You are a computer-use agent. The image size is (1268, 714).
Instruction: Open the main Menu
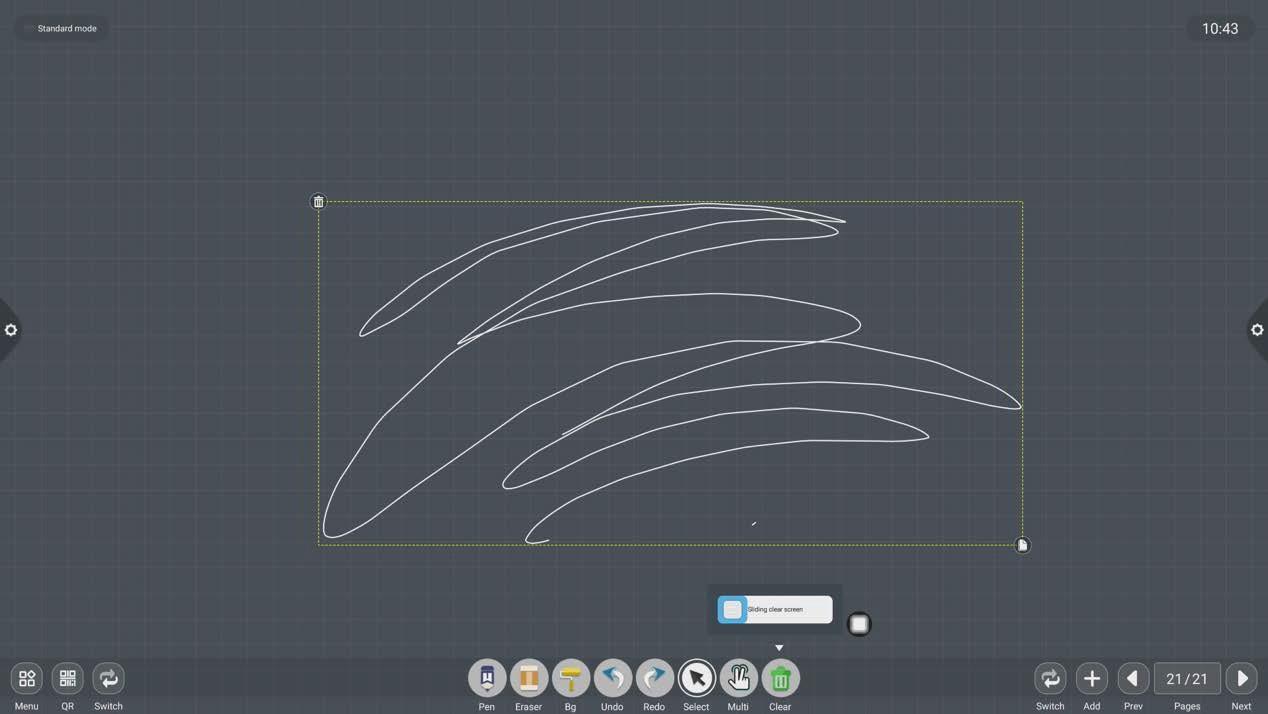27,678
